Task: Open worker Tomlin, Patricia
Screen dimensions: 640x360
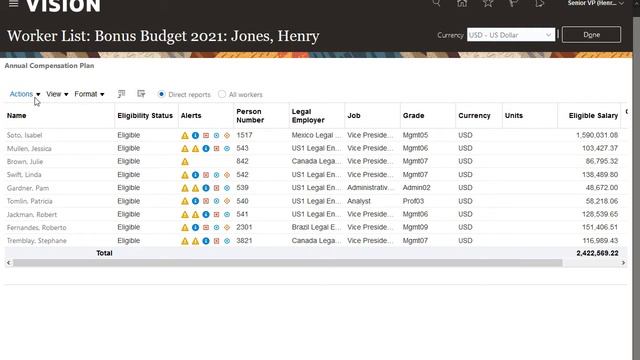Action: click(29, 201)
